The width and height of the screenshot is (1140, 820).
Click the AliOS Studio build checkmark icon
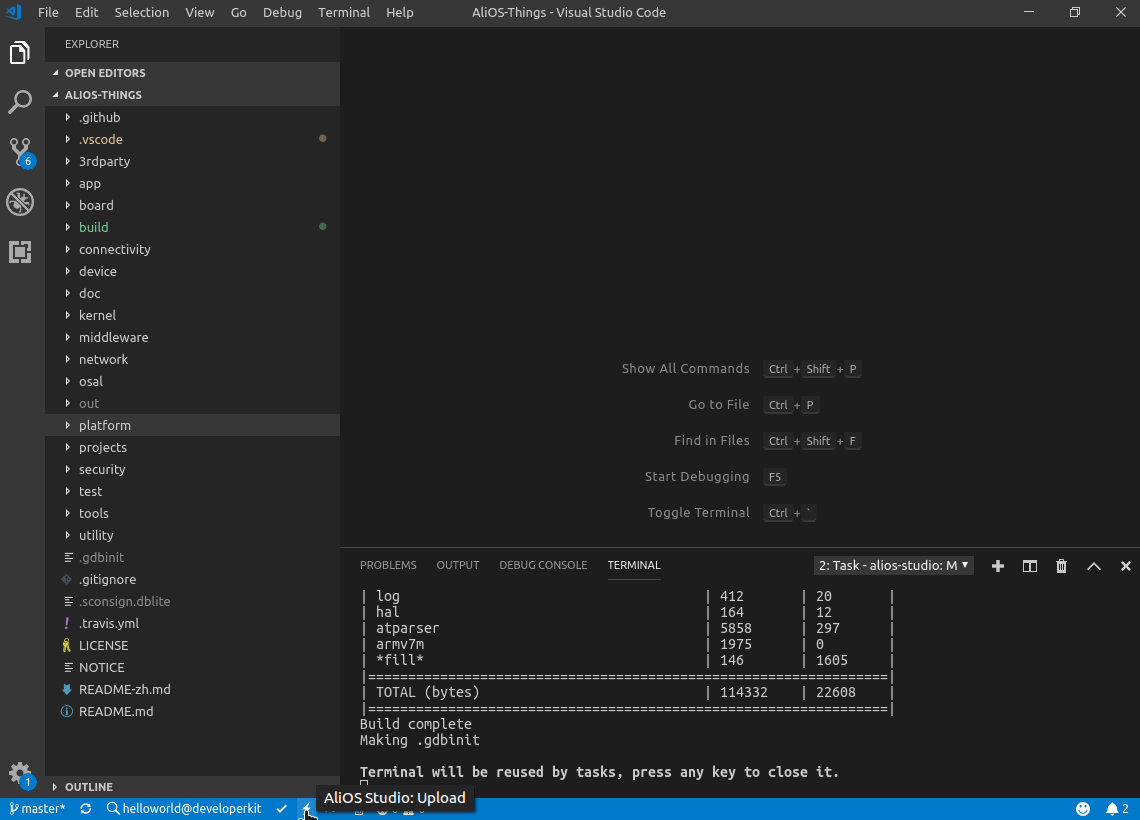pyautogui.click(x=281, y=808)
